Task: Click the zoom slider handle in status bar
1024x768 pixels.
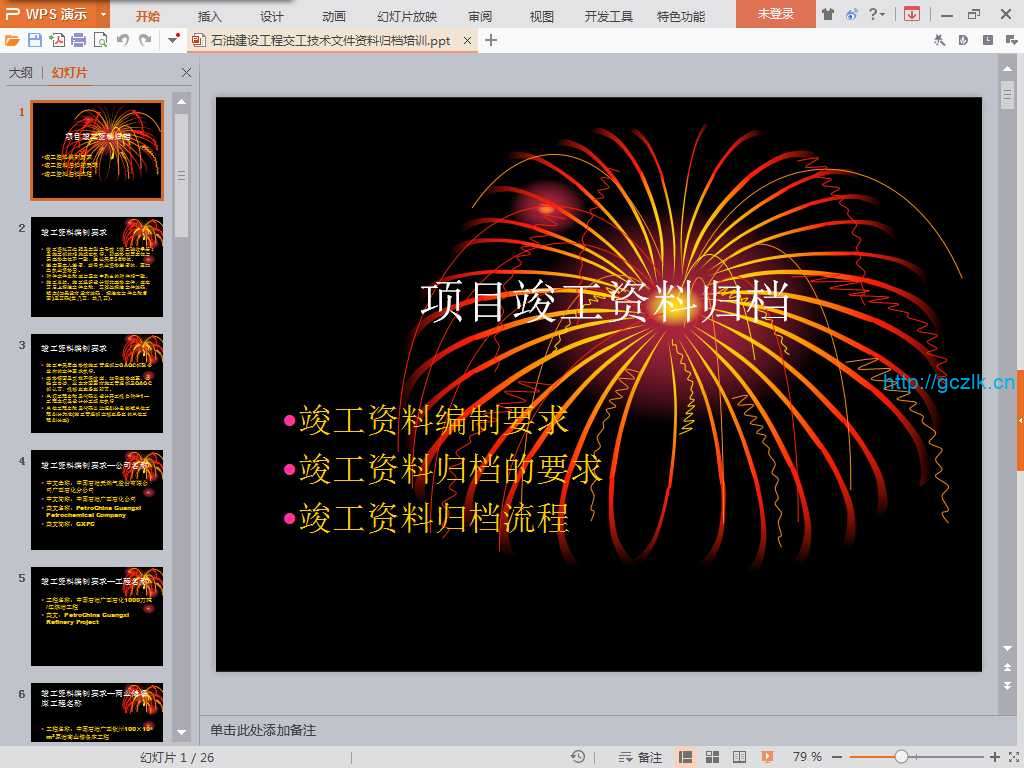Action: point(901,757)
